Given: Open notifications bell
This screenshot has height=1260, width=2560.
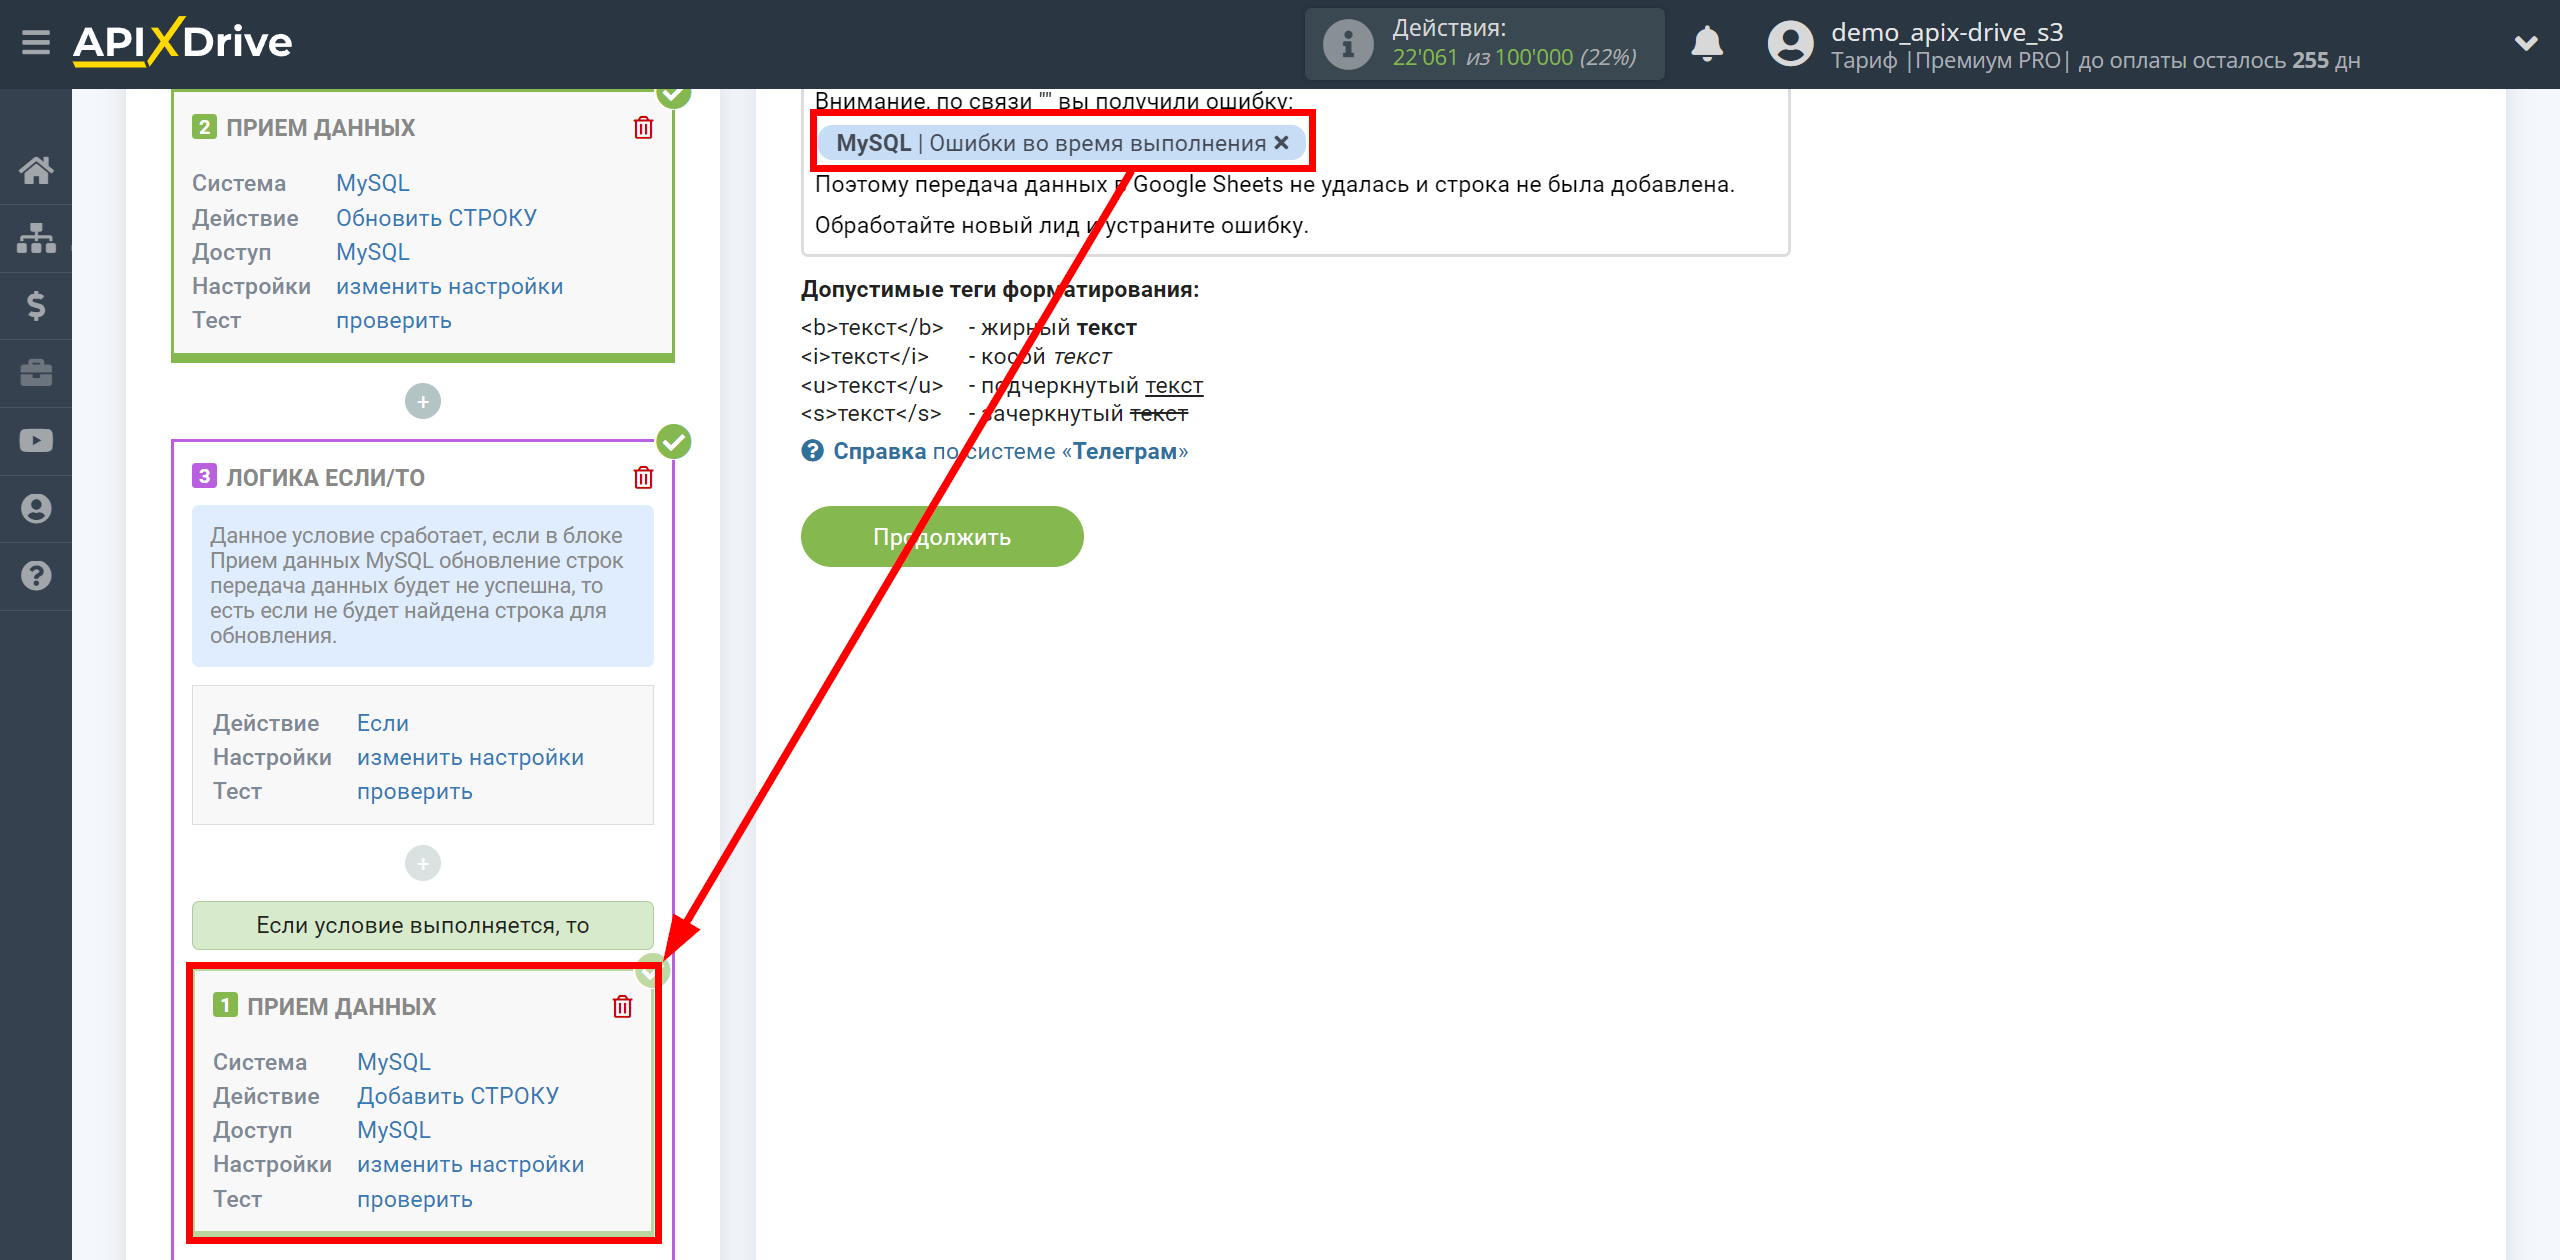Looking at the screenshot, I should click(x=1707, y=44).
